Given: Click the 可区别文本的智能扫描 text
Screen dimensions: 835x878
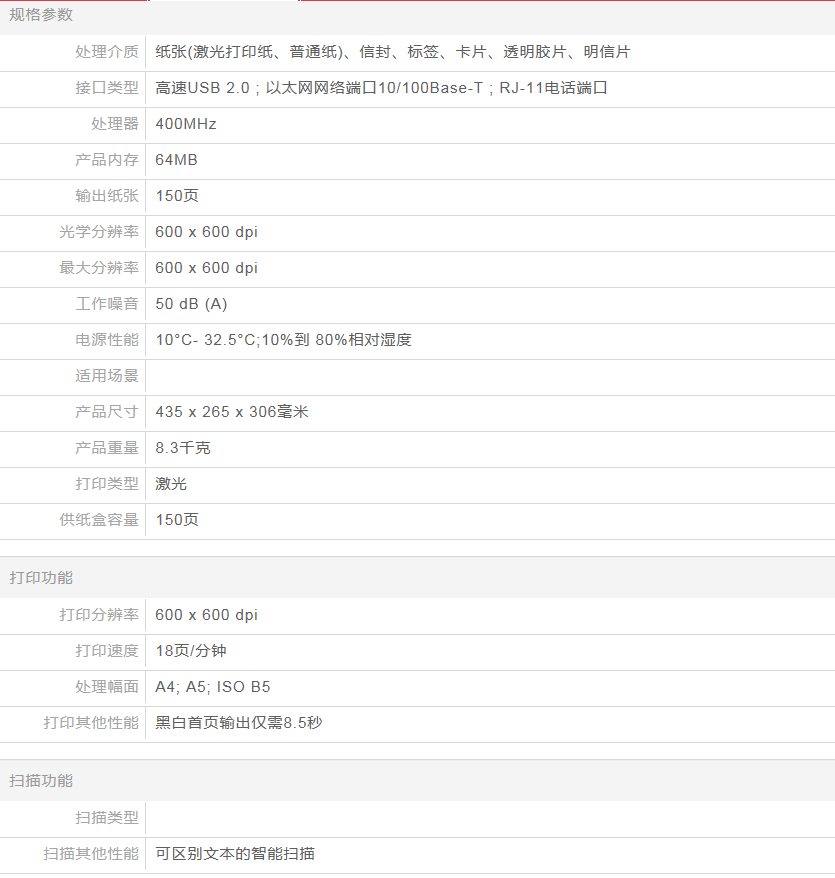Looking at the screenshot, I should (x=235, y=854).
